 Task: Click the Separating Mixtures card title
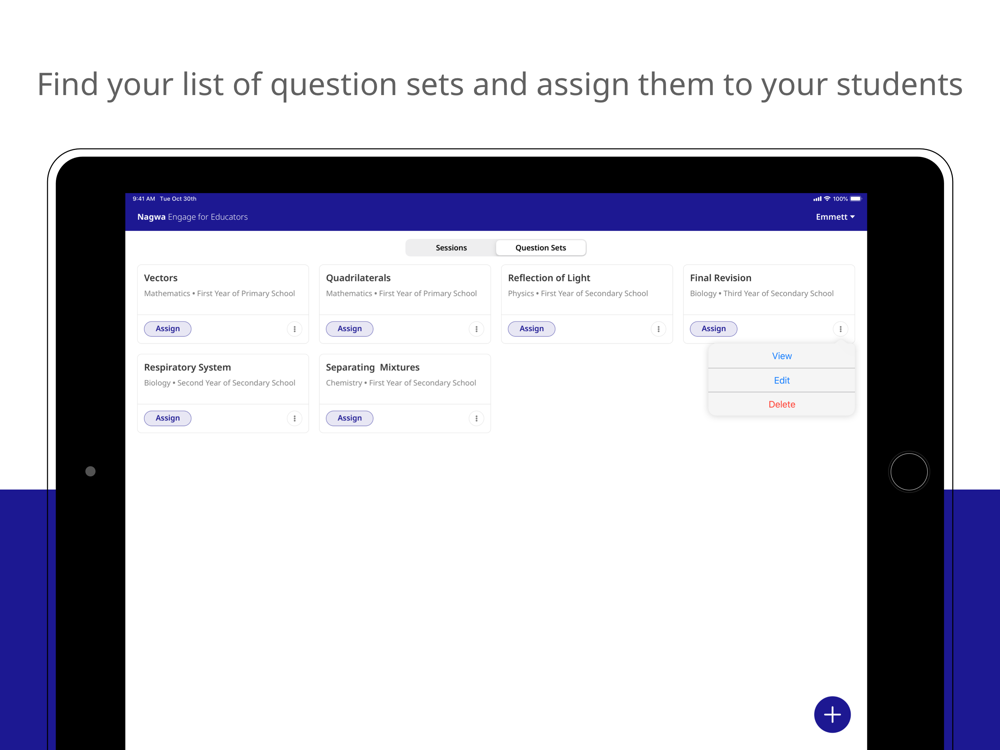pyautogui.click(x=372, y=367)
